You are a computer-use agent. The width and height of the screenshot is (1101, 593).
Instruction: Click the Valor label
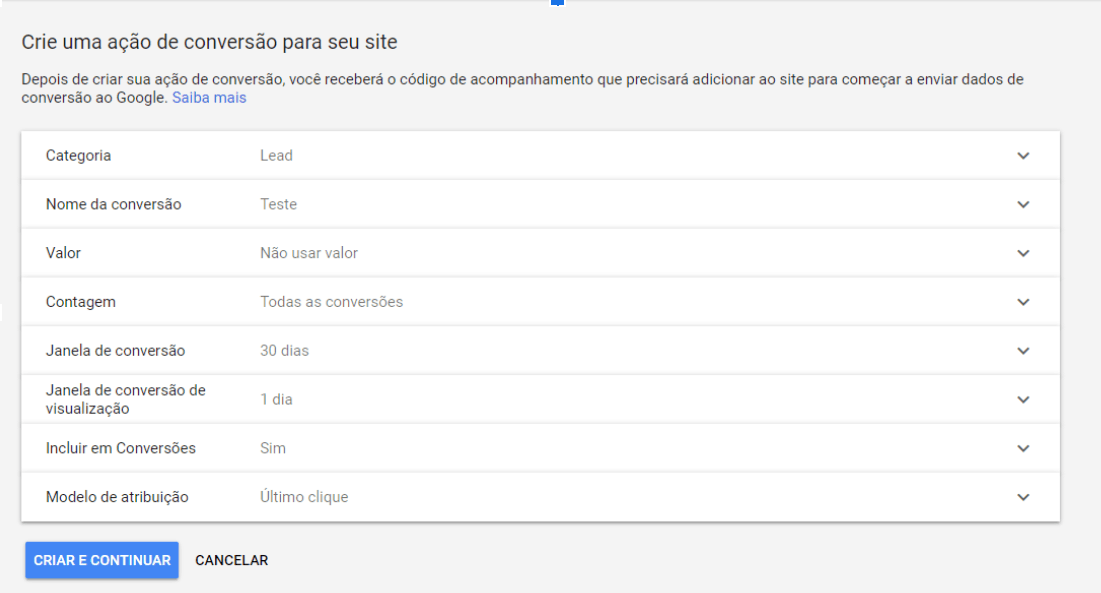pyautogui.click(x=63, y=253)
